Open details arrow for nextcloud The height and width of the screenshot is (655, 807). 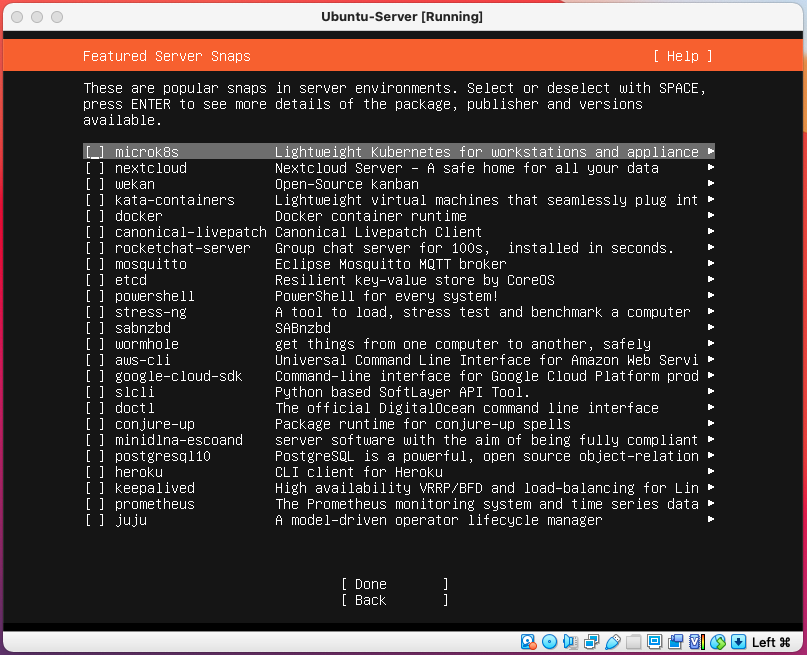[x=711, y=167]
